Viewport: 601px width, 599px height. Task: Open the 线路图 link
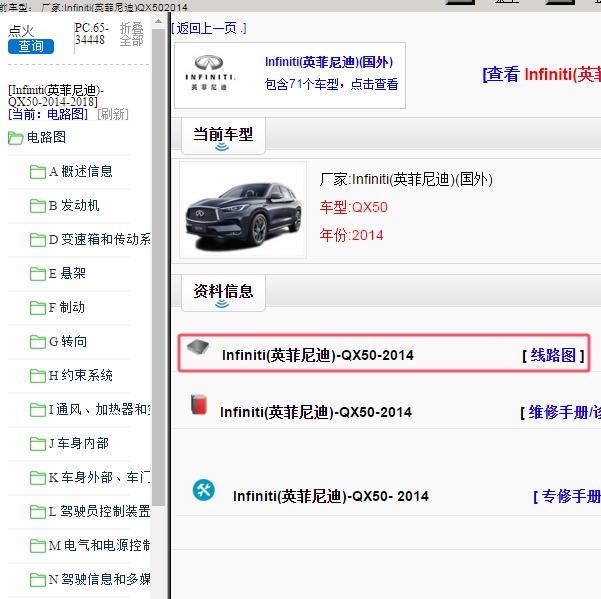click(553, 355)
